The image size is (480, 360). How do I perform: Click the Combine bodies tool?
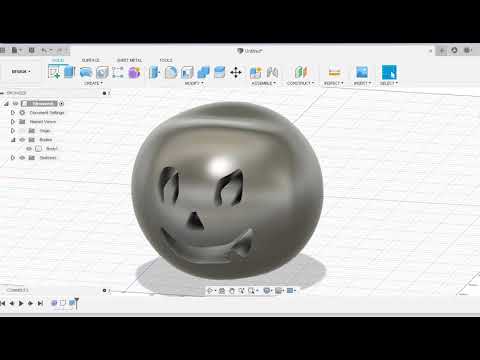(203, 72)
